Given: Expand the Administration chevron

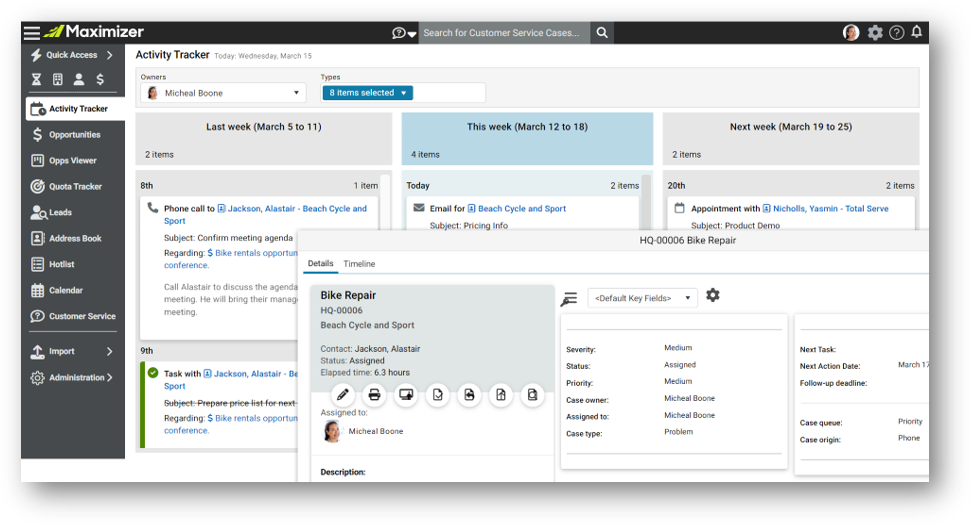Looking at the screenshot, I should pos(110,377).
